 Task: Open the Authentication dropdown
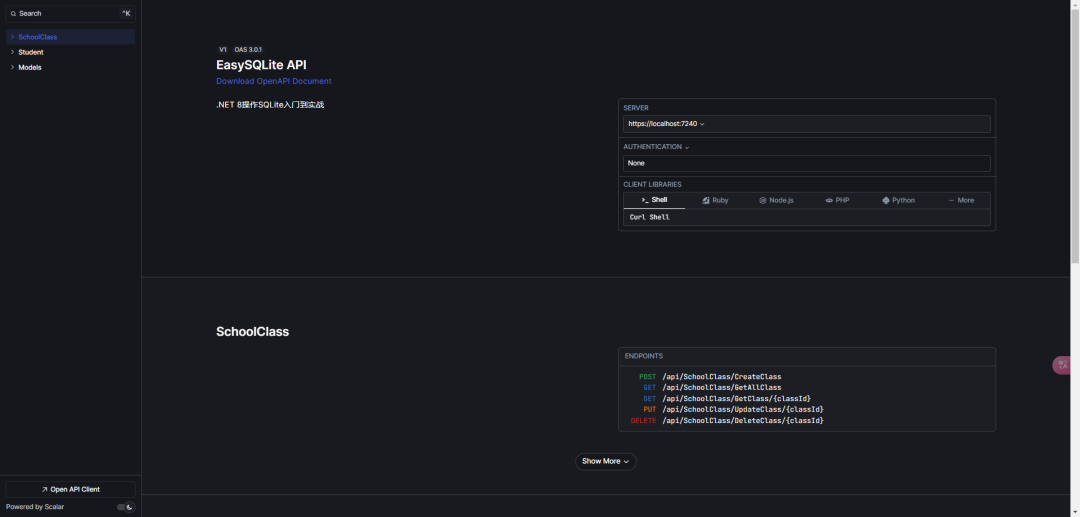click(656, 147)
